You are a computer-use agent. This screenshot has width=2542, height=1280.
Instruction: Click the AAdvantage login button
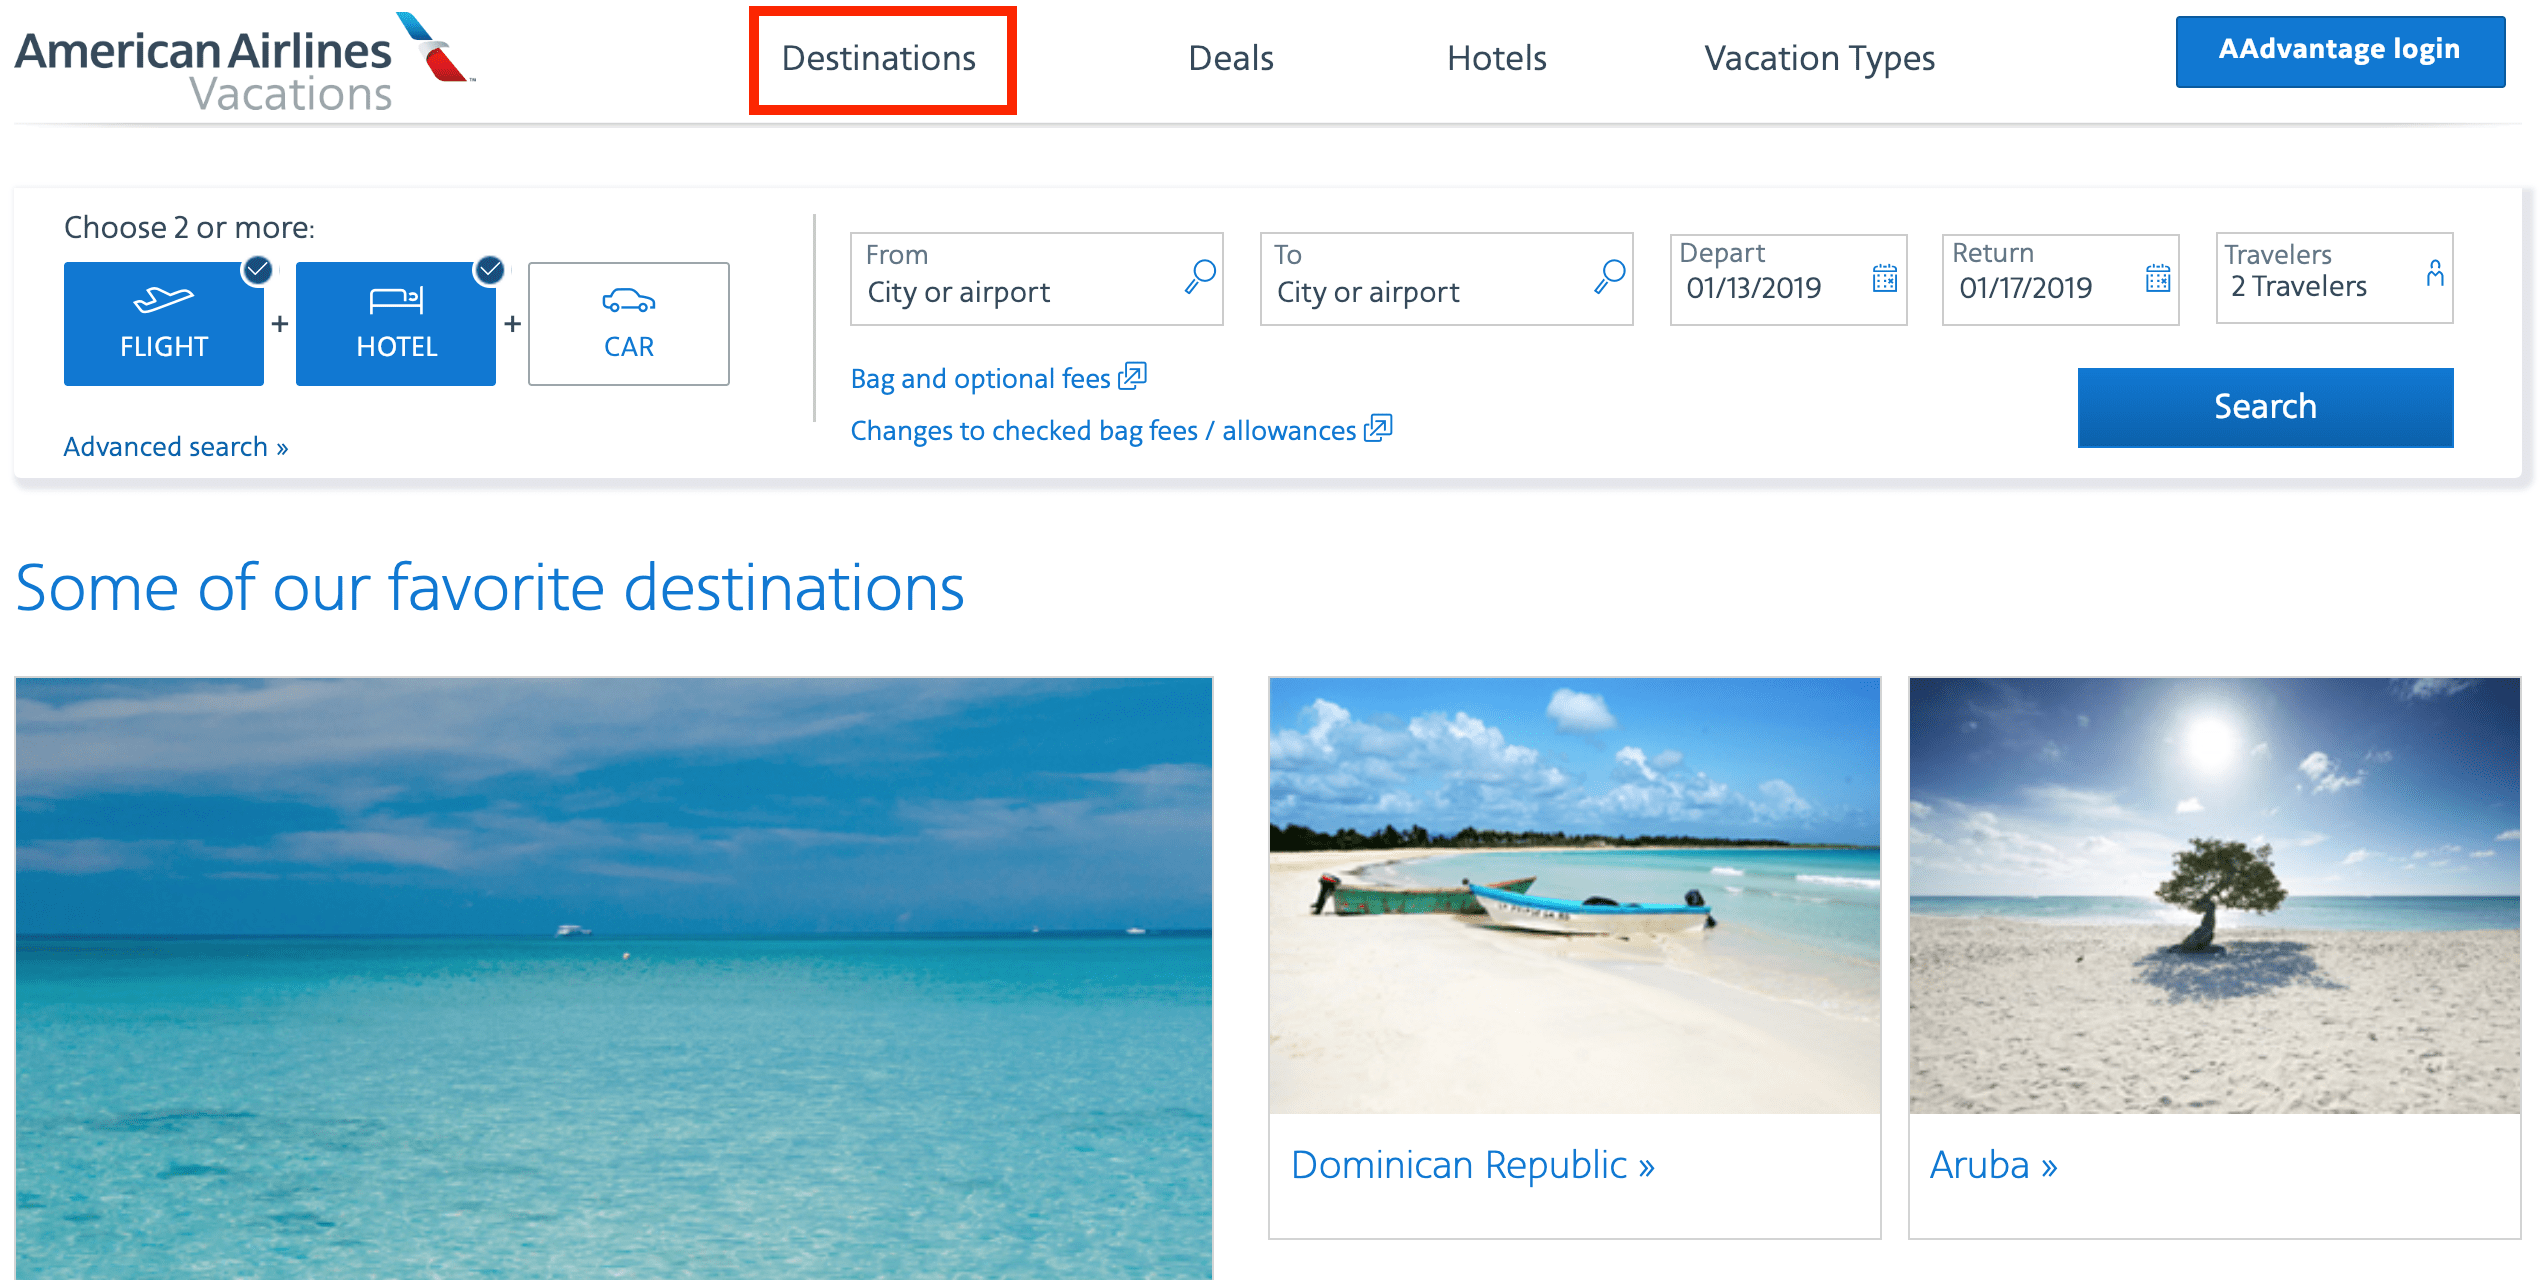2339,50
